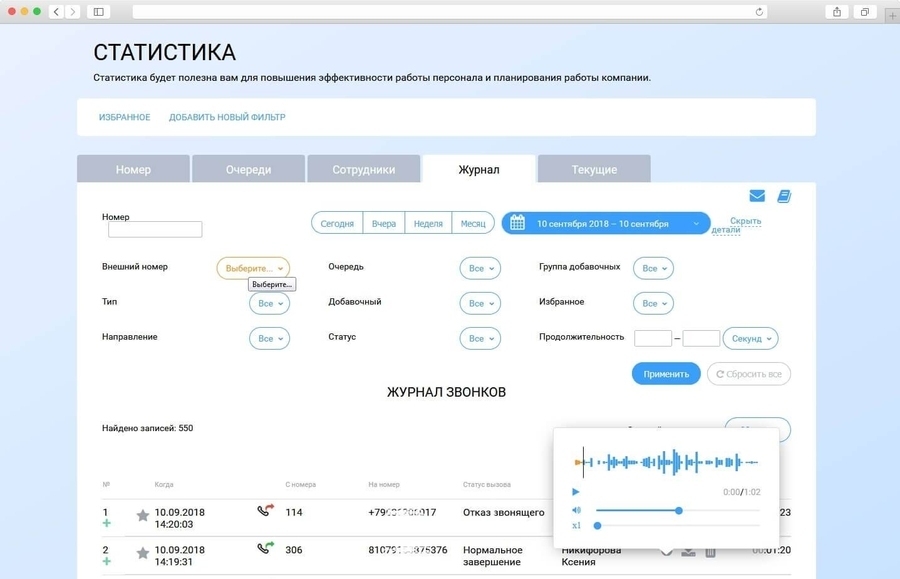Click the book journal icon
Image resolution: width=900 pixels, height=579 pixels.
click(784, 196)
